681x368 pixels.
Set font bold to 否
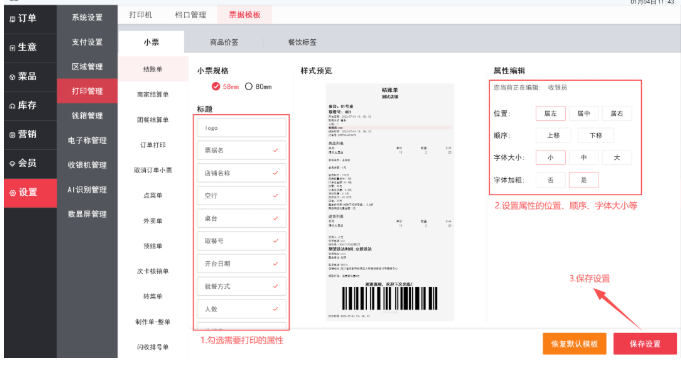point(550,180)
